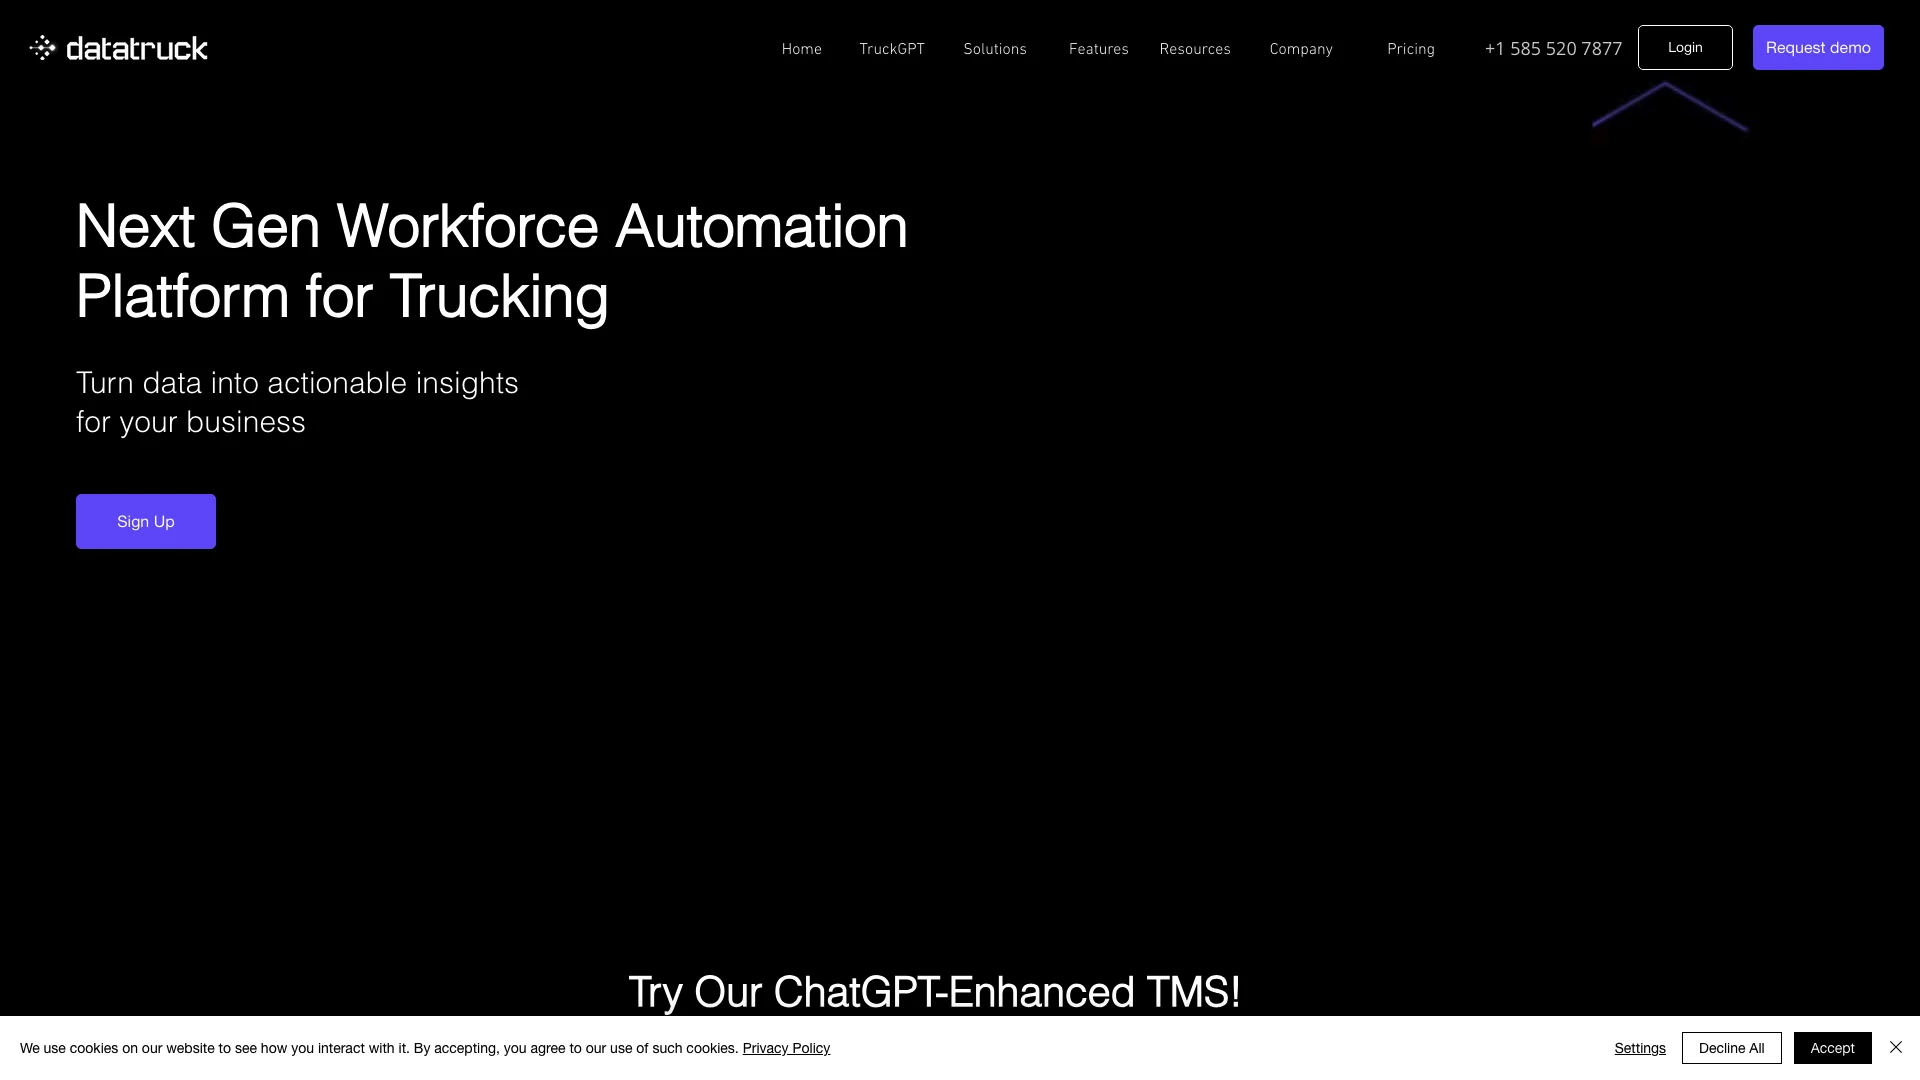Open the Home menu item
This screenshot has width=1920, height=1080.
click(x=800, y=49)
